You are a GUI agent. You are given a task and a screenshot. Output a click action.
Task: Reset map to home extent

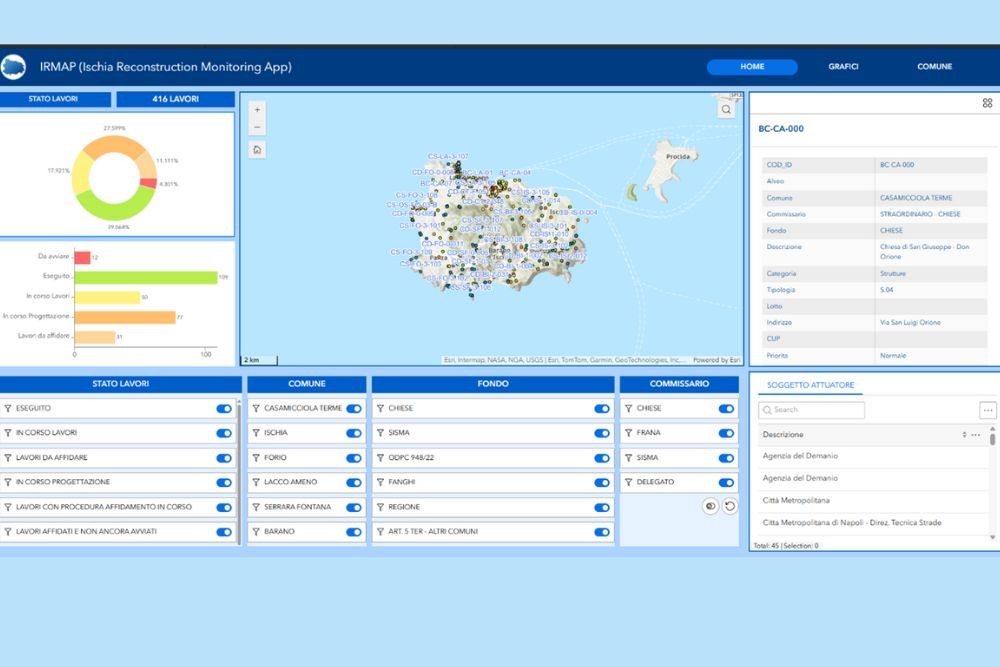coord(257,150)
